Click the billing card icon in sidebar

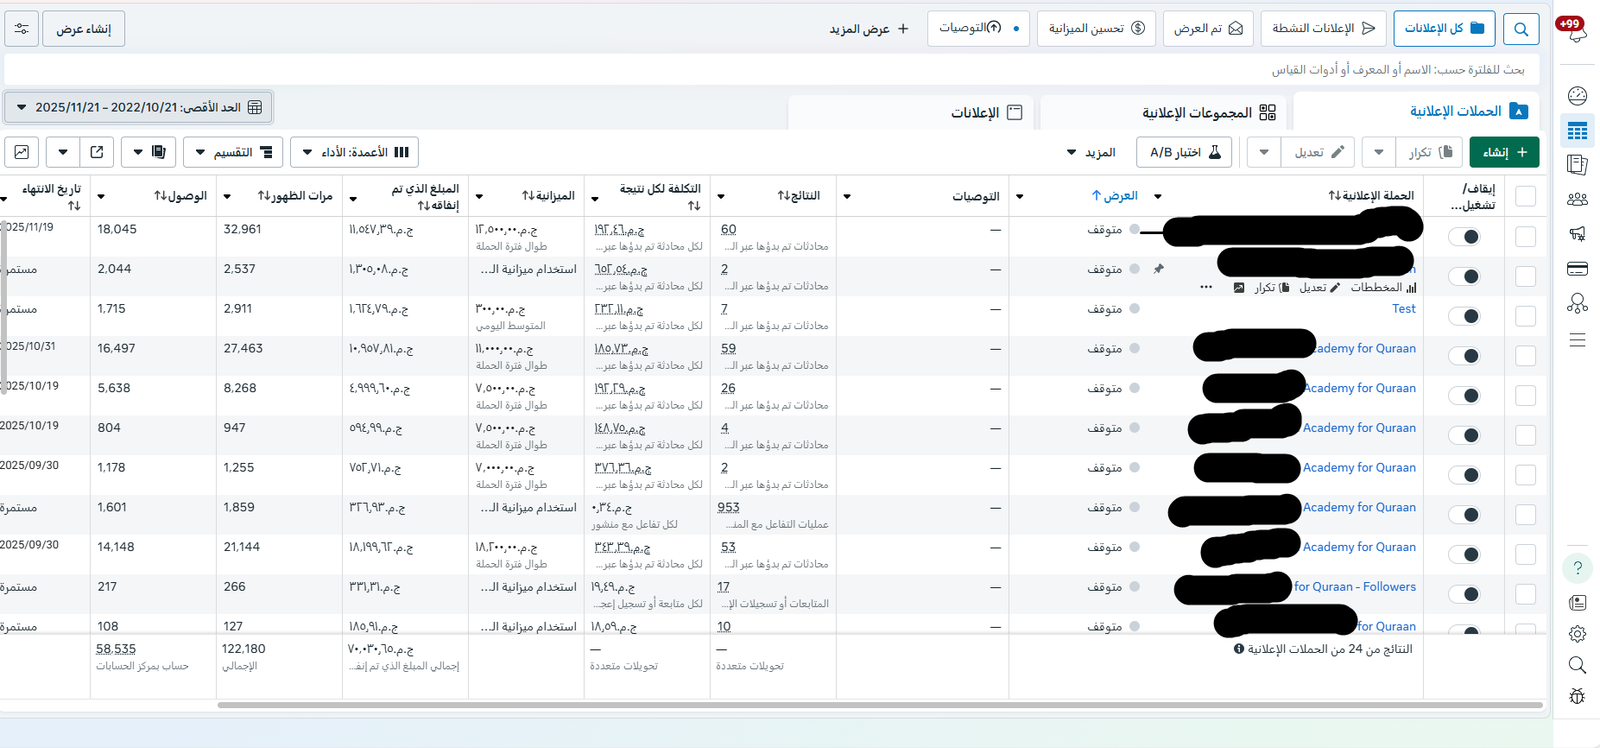coord(1577,269)
